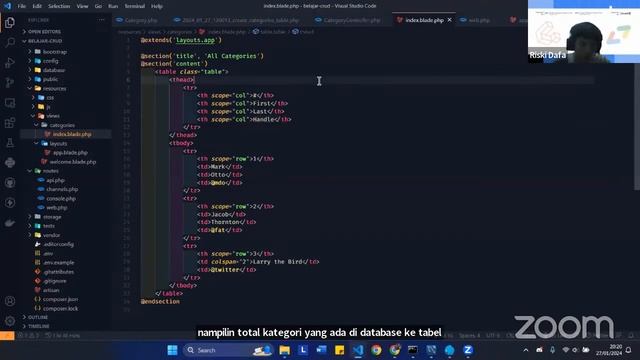This screenshot has height=360, width=640.
Task: Open the Extensions view
Action: click(x=10, y=122)
